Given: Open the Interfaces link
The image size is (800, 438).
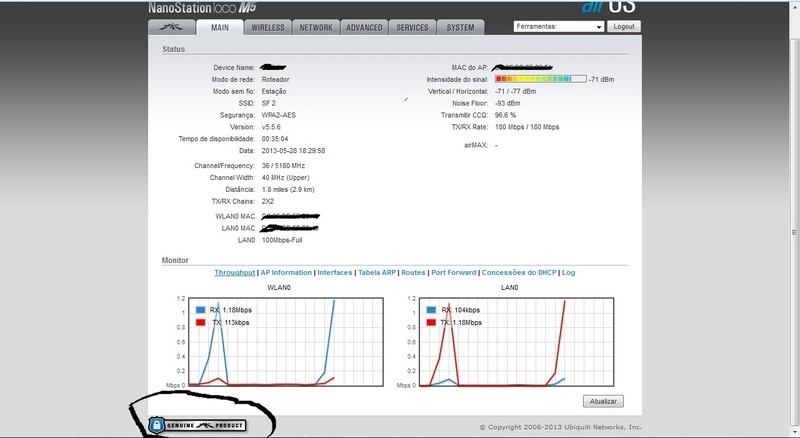Looking at the screenshot, I should 335,273.
